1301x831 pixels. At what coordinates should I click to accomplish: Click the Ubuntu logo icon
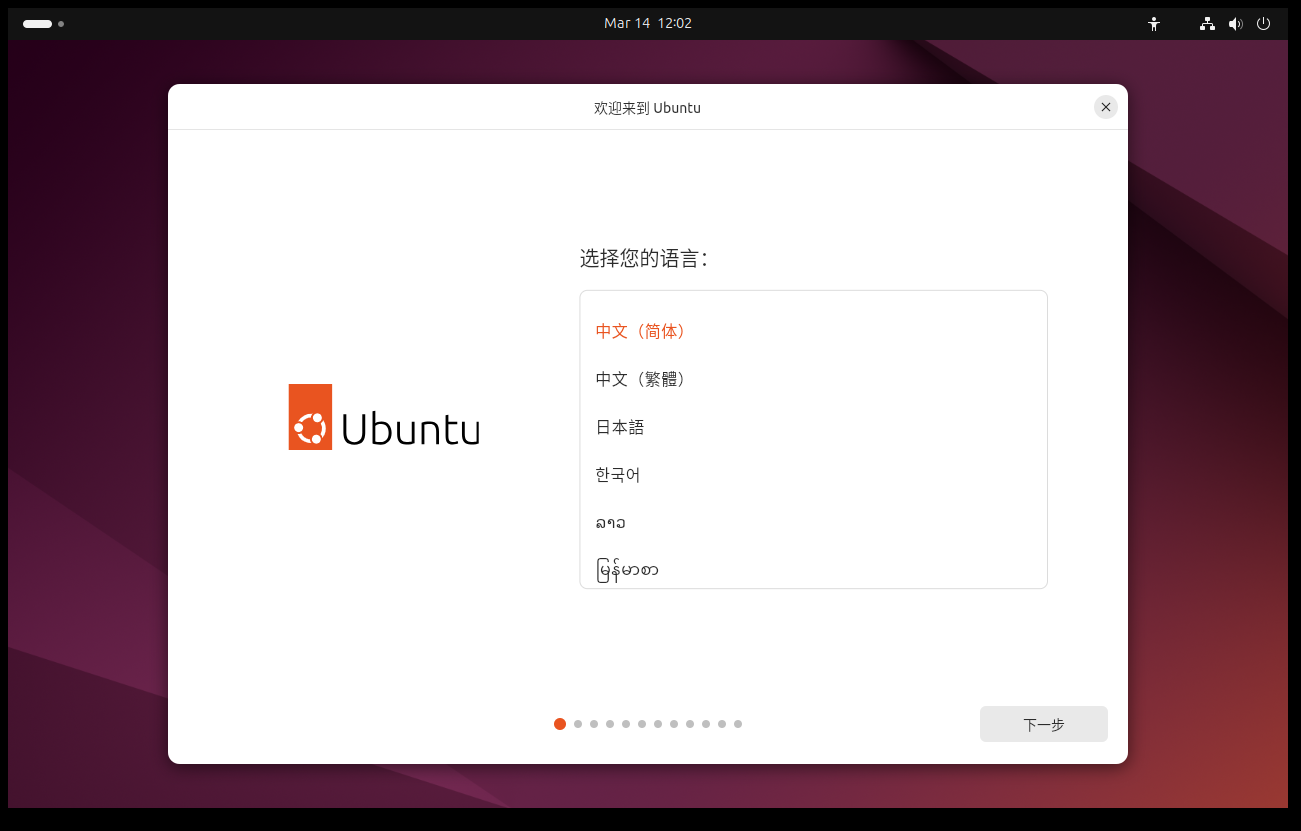(310, 417)
